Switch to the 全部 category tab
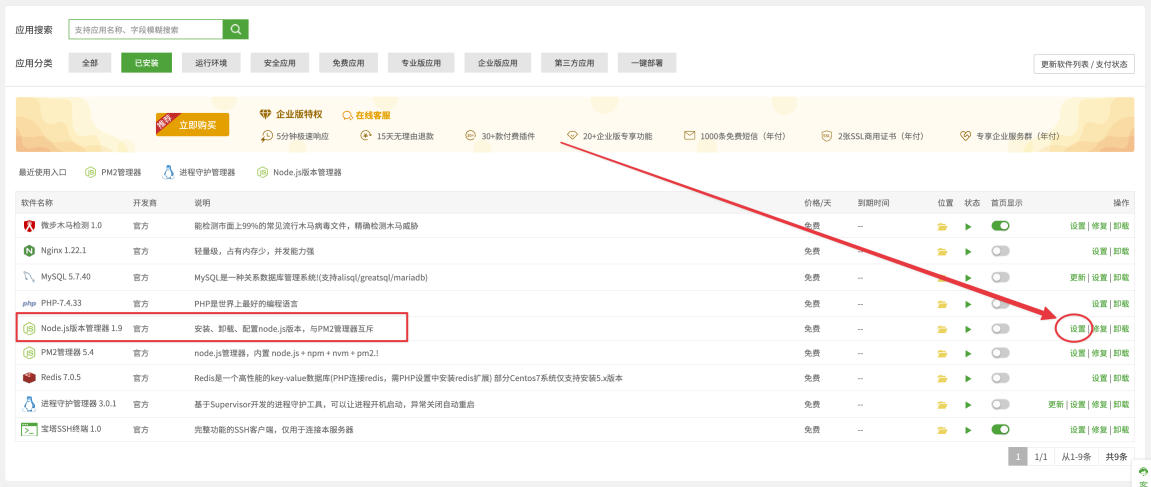This screenshot has height=487, width=1151. tap(90, 63)
